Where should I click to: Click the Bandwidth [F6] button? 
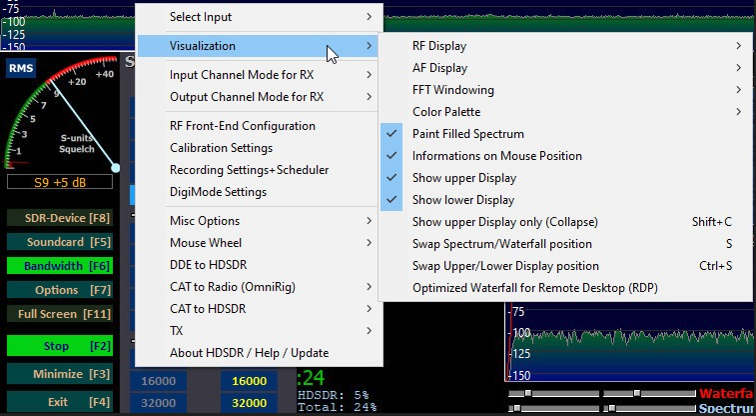tap(60, 266)
